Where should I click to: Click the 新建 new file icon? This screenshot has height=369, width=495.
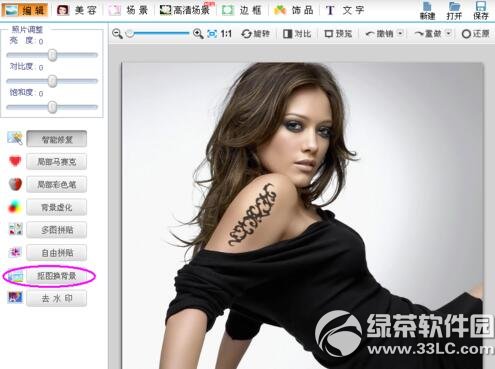(x=427, y=10)
